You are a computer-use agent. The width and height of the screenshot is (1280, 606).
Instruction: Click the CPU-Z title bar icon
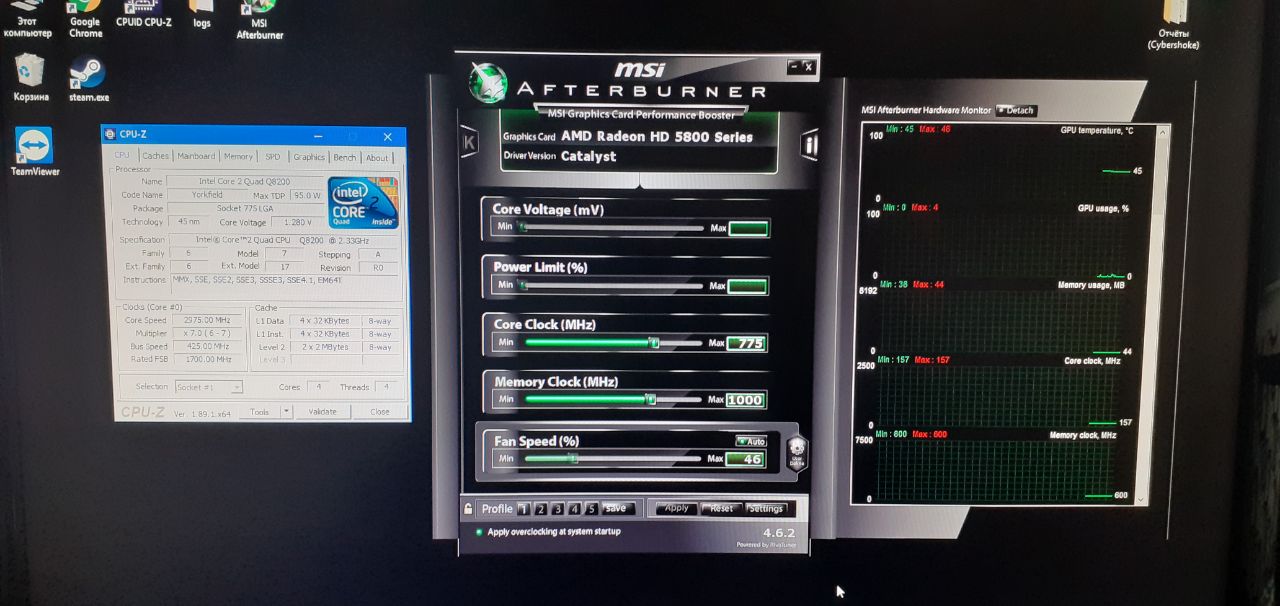(110, 135)
